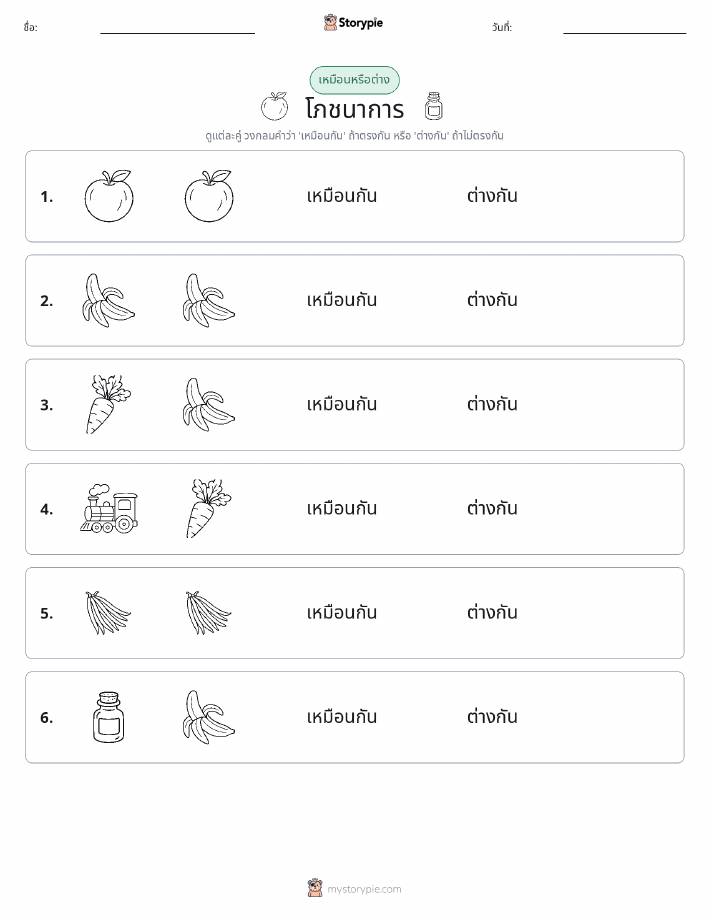The height and width of the screenshot is (917, 709).
Task: Click the small jar icon beside the title
Action: click(x=433, y=106)
